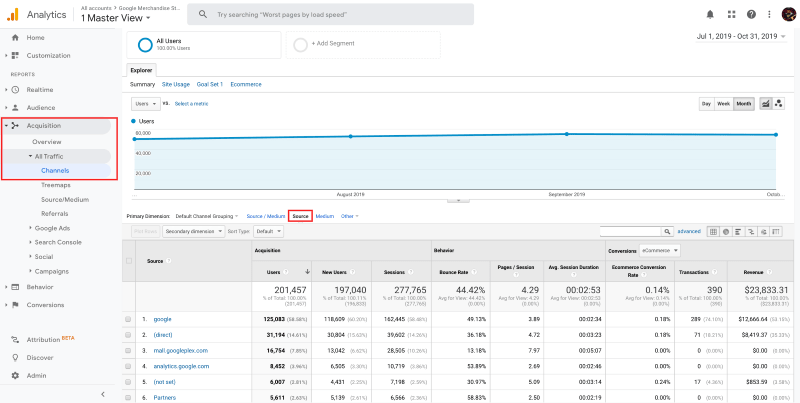The height and width of the screenshot is (403, 800).
Task: Focus the top search bar
Action: click(331, 14)
